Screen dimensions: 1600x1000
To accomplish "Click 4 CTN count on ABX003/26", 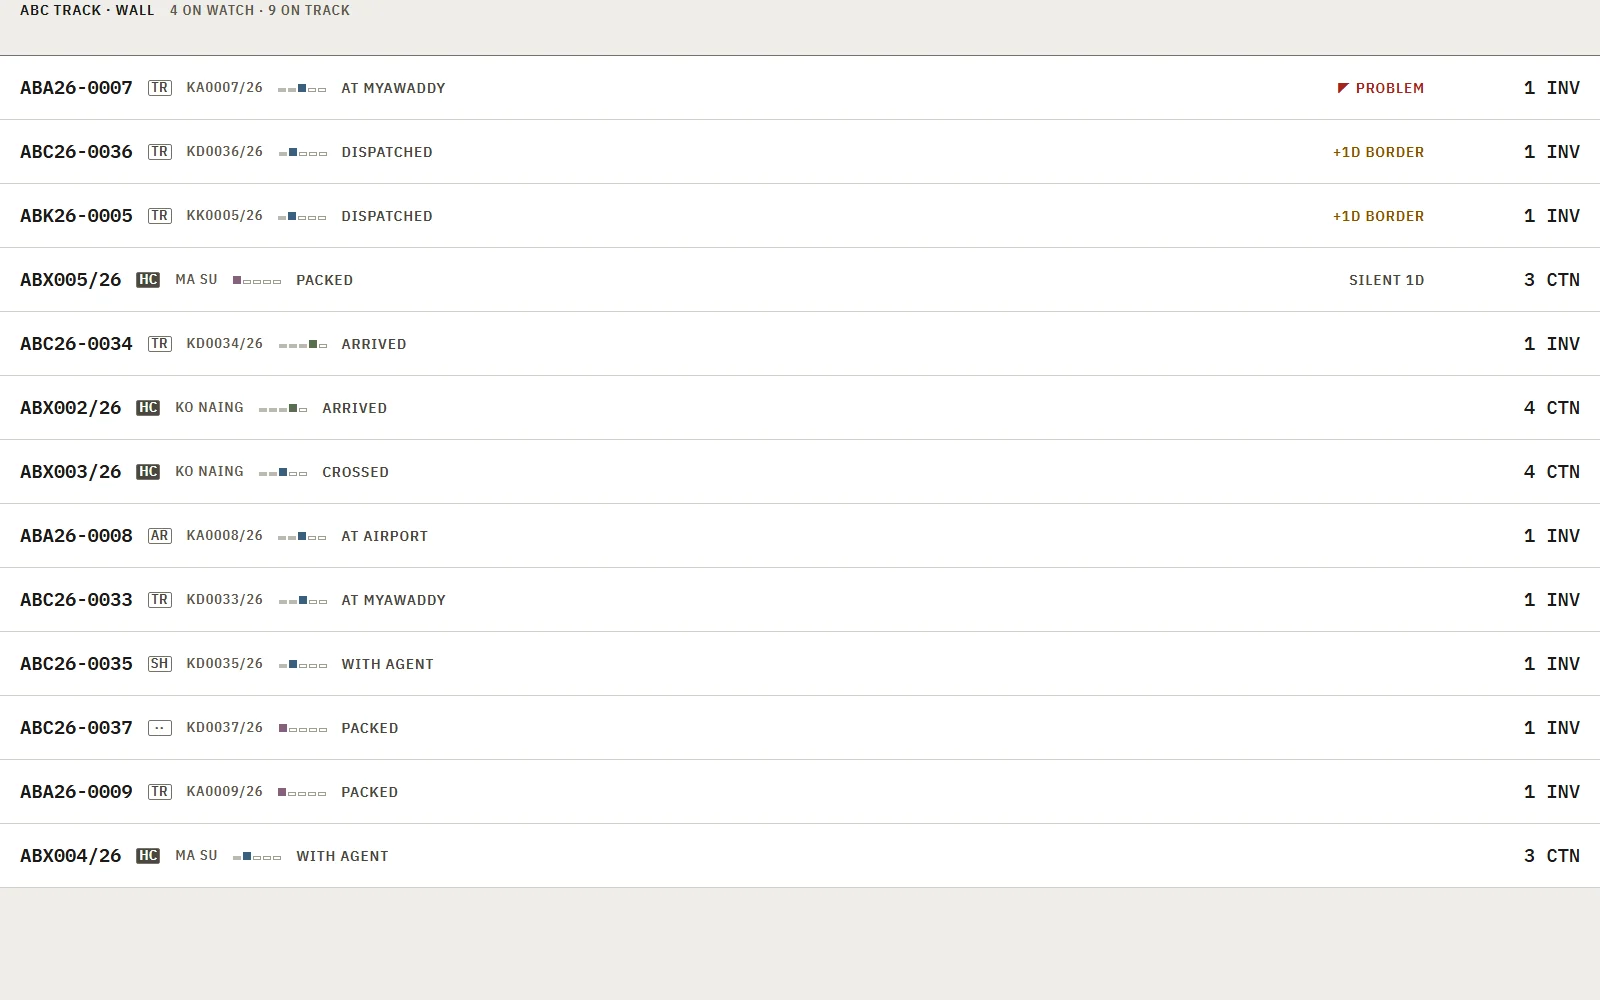I will [1551, 472].
